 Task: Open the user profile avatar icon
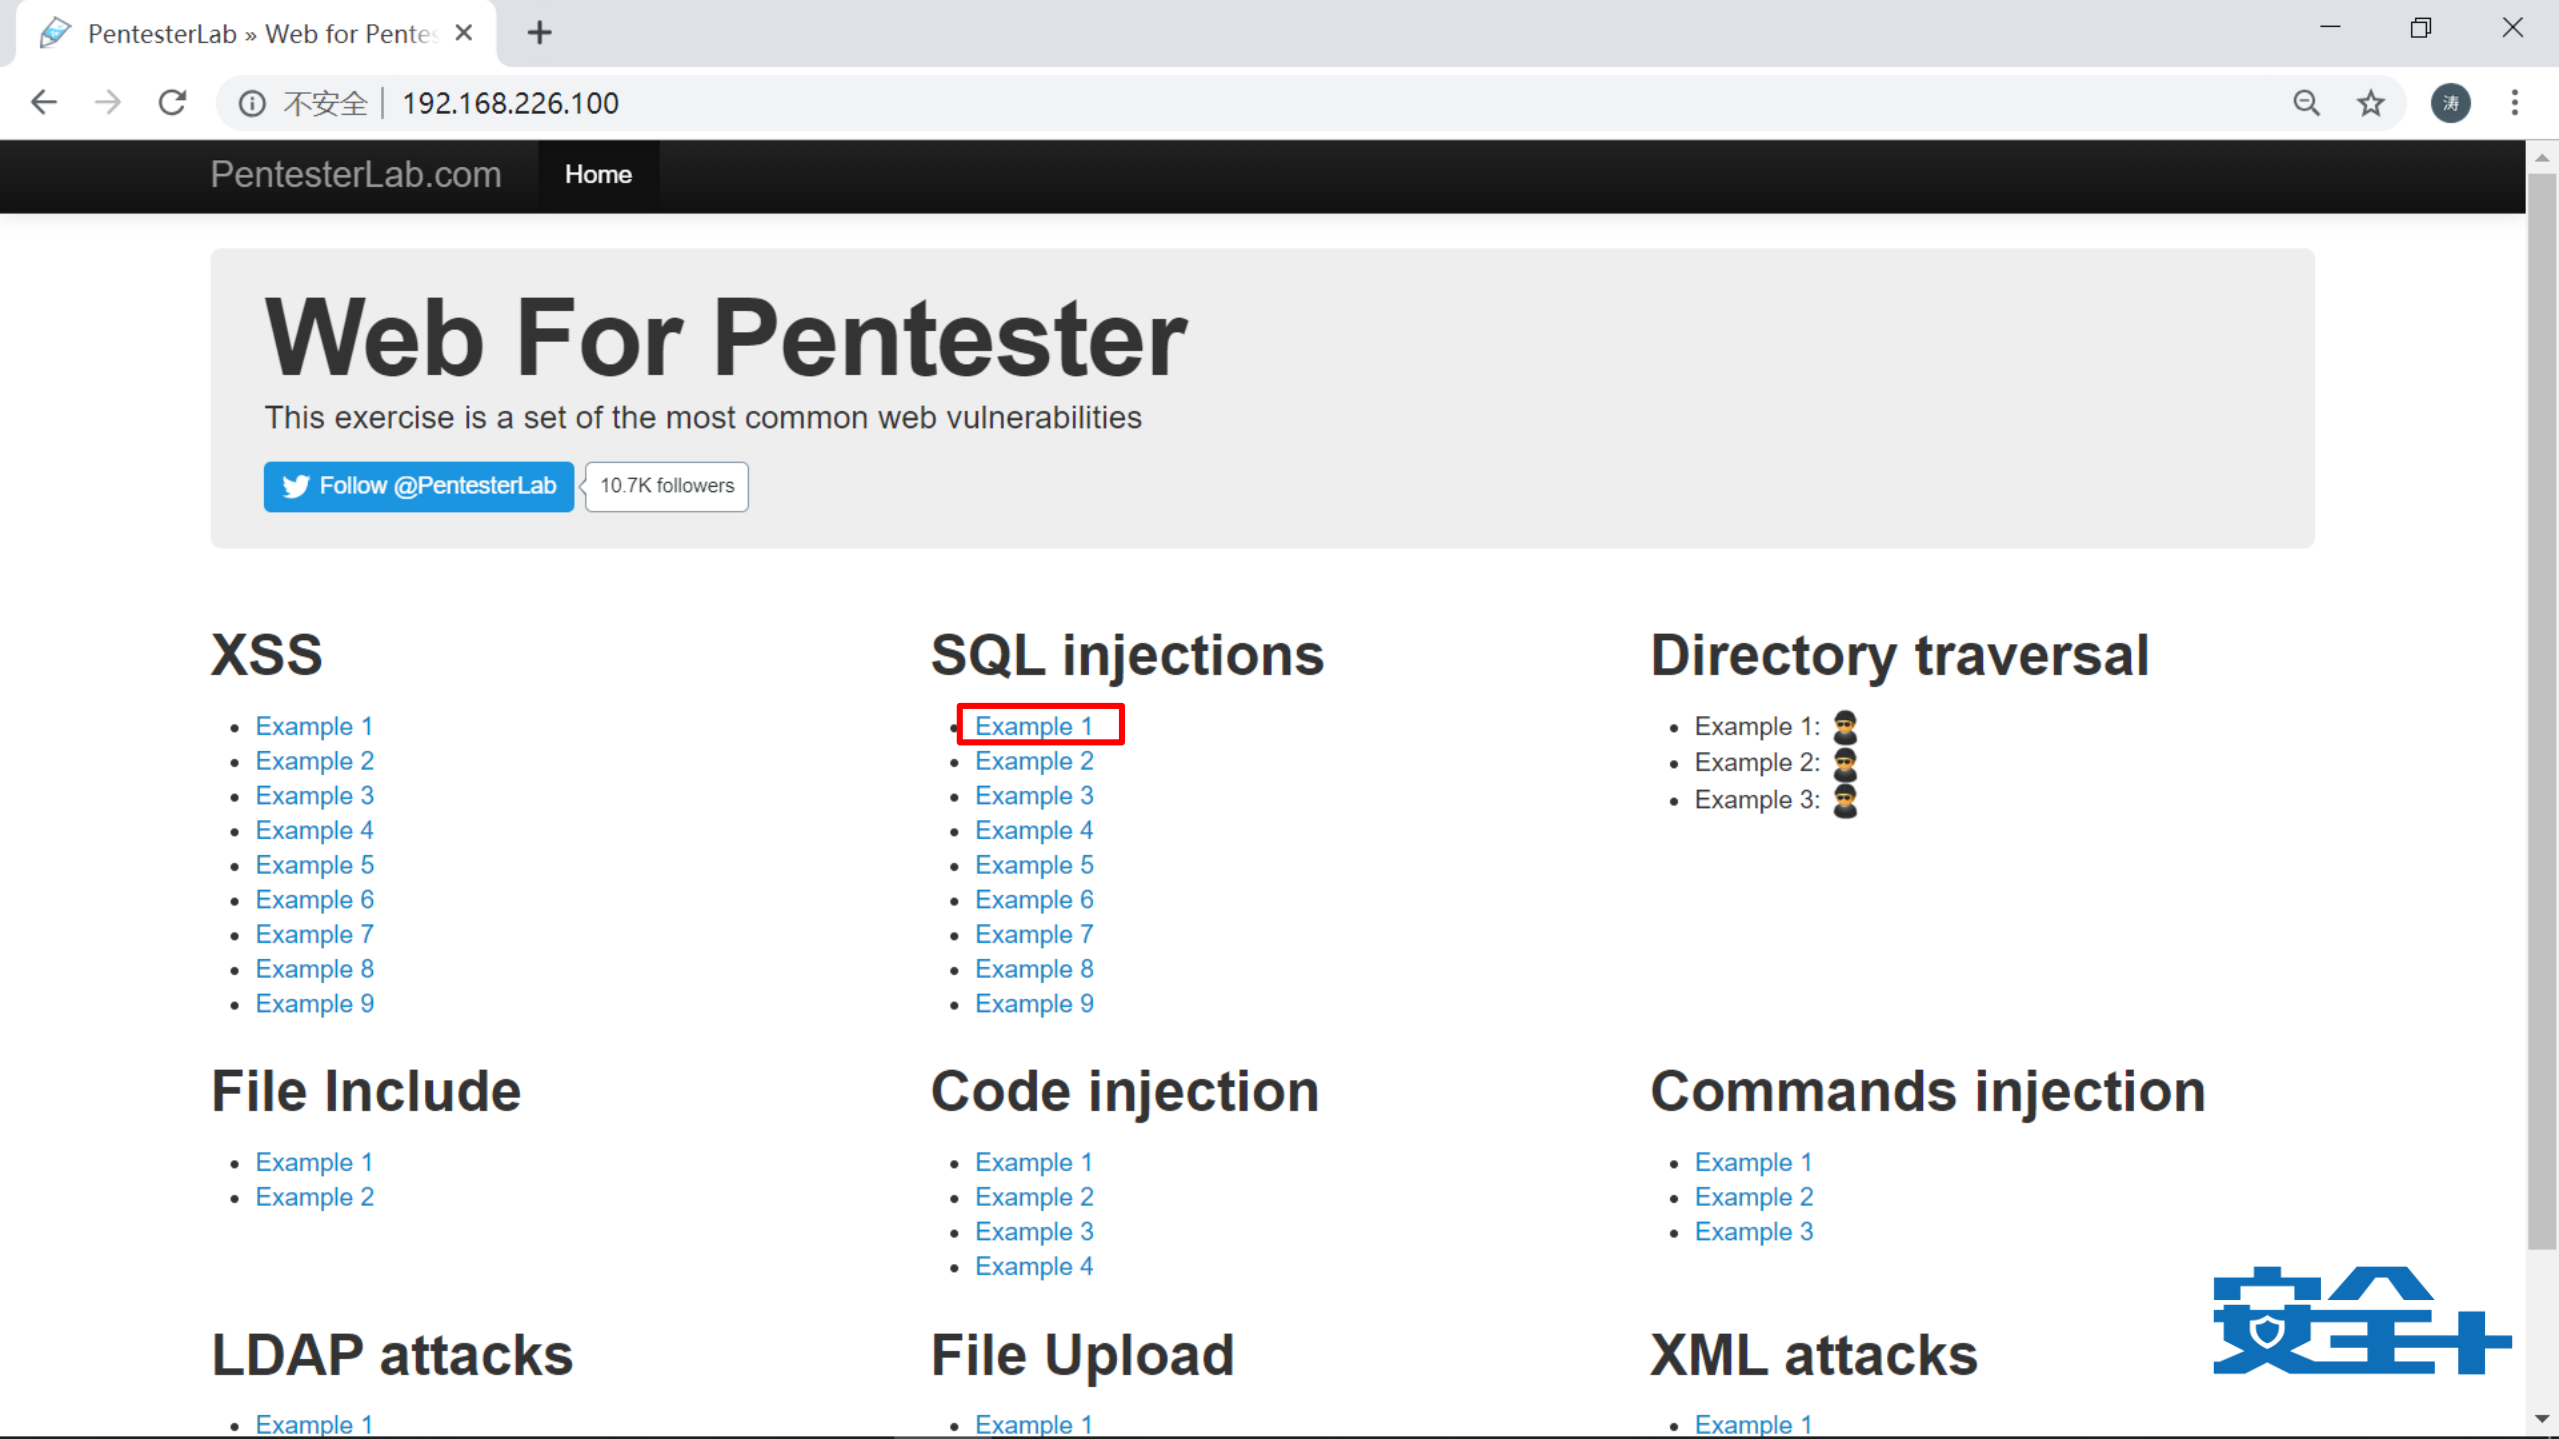click(2450, 103)
